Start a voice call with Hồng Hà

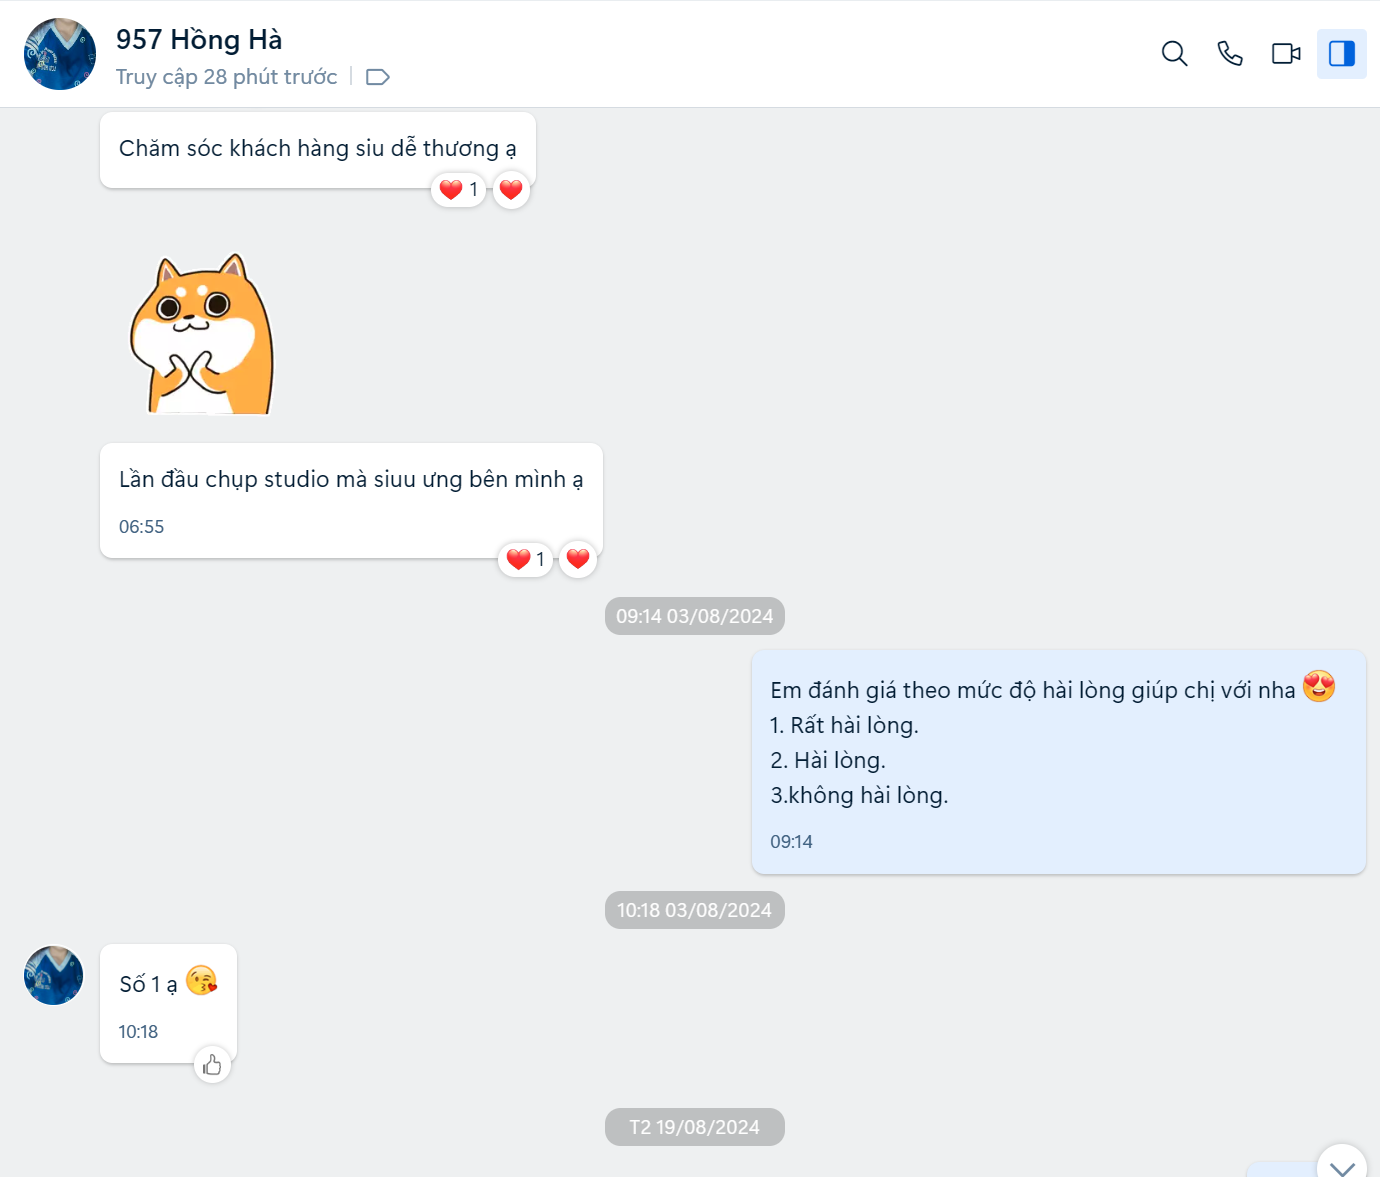tap(1230, 53)
